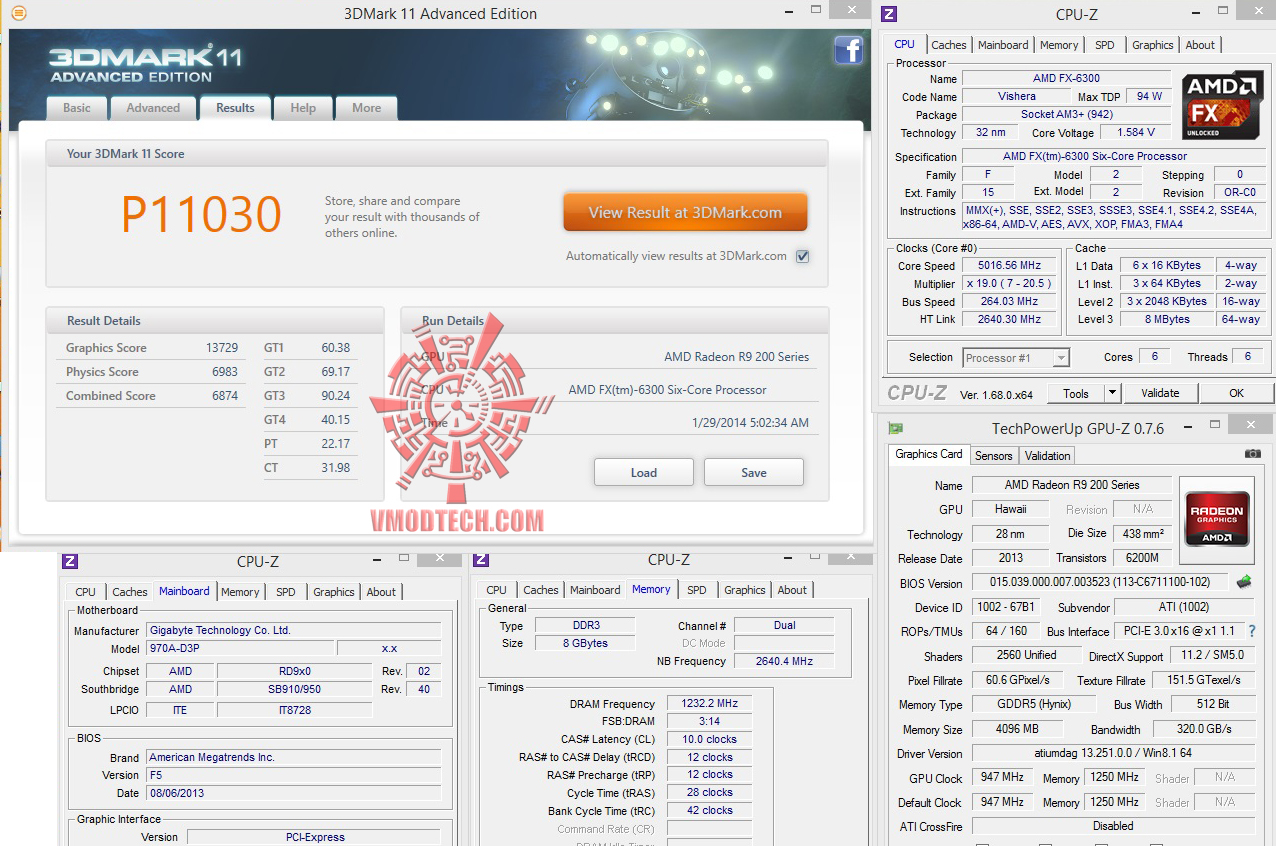This screenshot has height=846, width=1276.
Task: Open the Advanced tab in 3DMark
Action: 153,108
